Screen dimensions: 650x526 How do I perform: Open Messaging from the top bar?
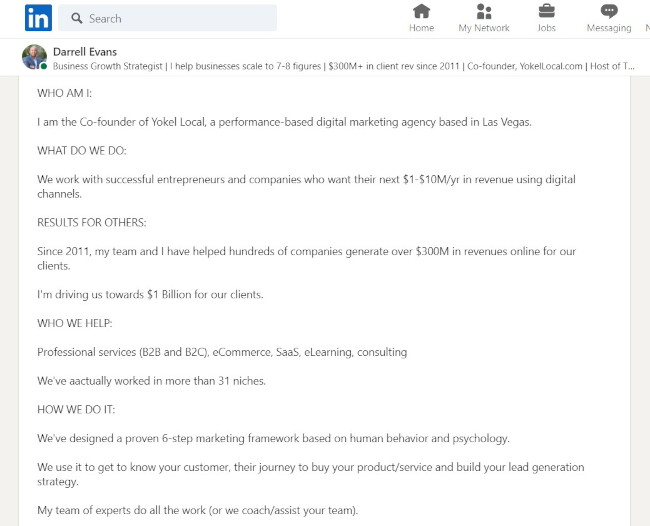pos(608,18)
